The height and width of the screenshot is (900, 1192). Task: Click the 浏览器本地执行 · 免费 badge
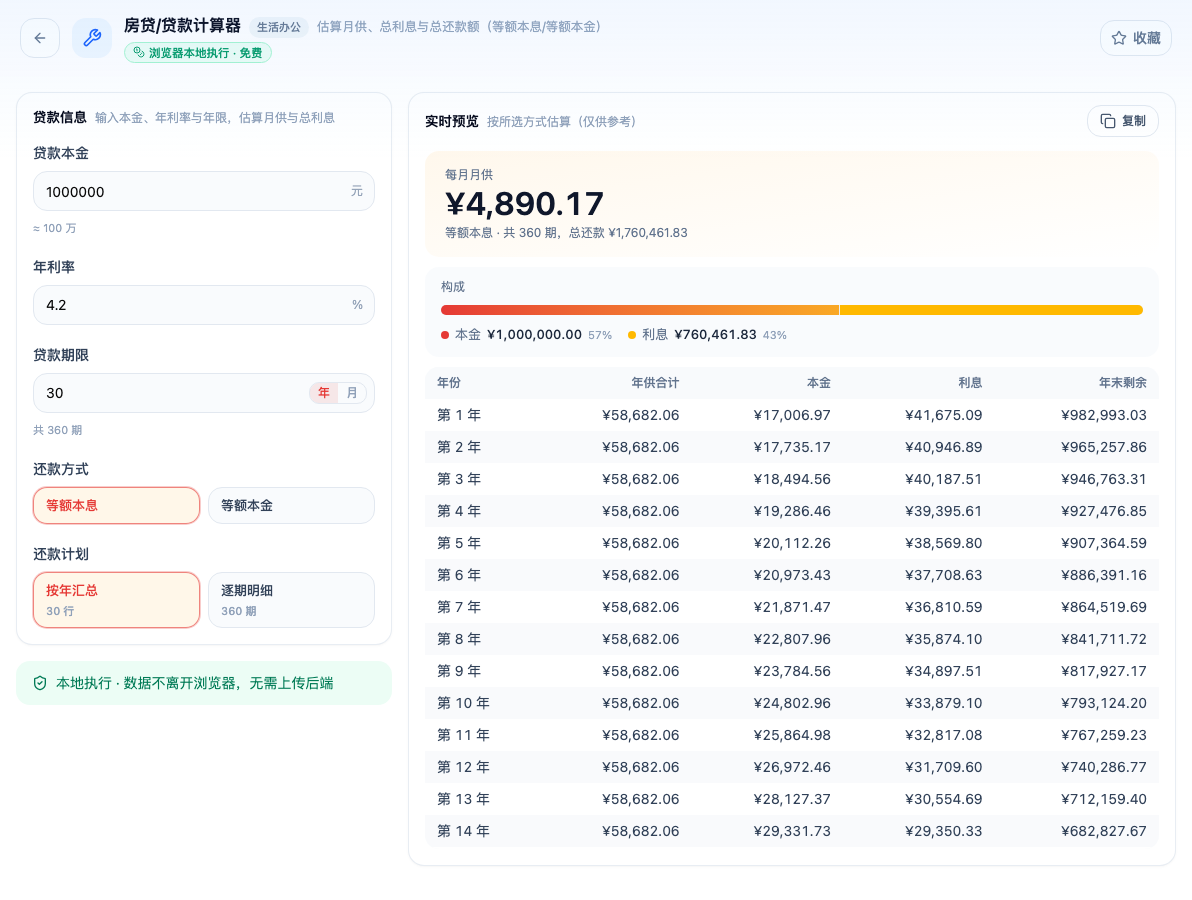(198, 52)
